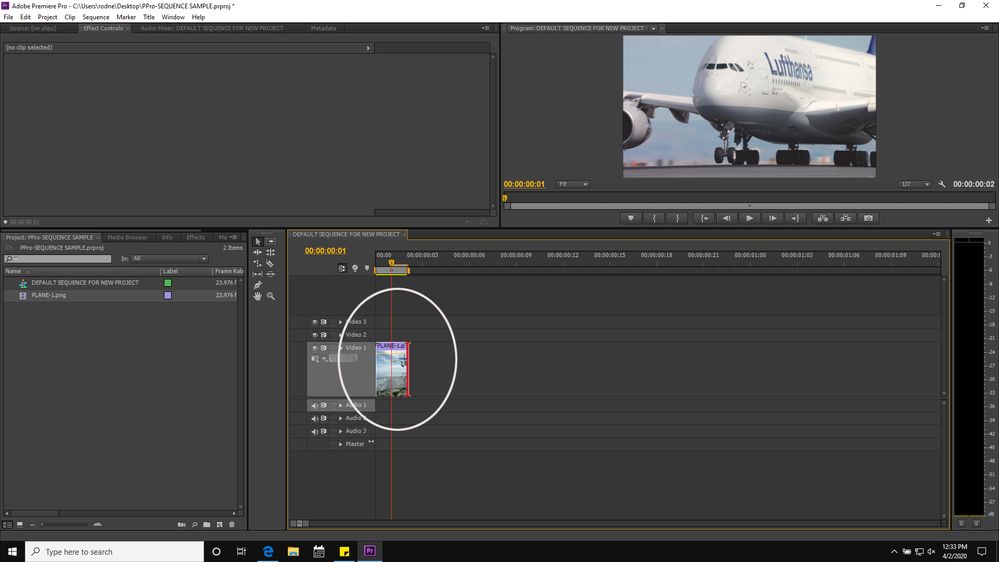Screen dimensions: 999x562
Task: Toggle Video 1 track visibility eye
Action: click(314, 348)
